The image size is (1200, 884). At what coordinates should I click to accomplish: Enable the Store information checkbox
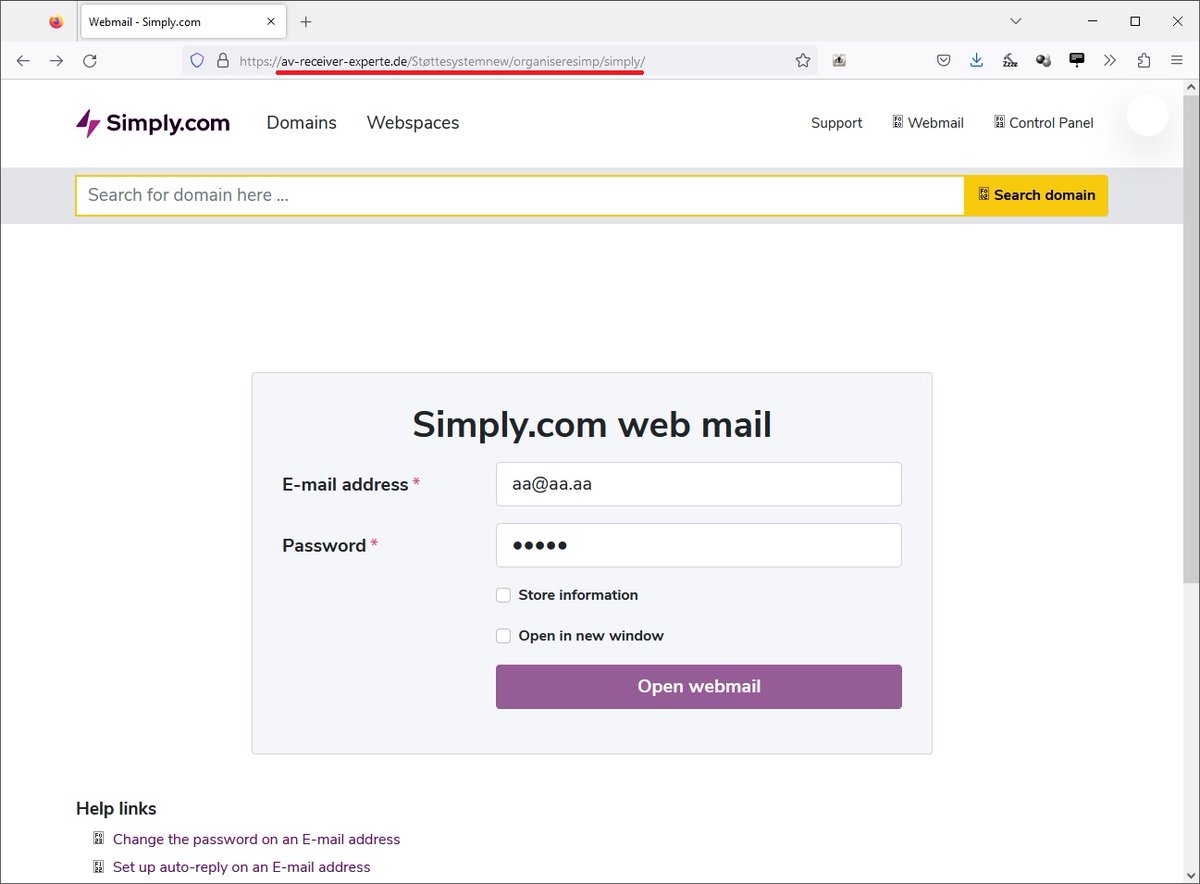pyautogui.click(x=504, y=595)
